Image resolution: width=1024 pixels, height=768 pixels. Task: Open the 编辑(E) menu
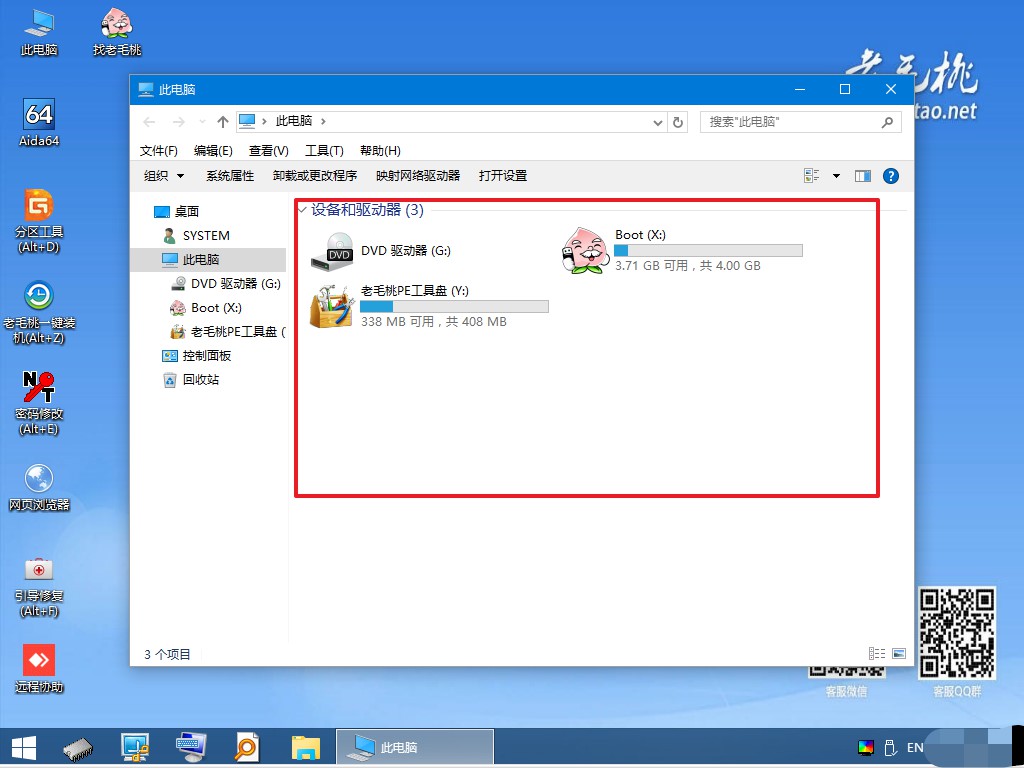pyautogui.click(x=213, y=151)
